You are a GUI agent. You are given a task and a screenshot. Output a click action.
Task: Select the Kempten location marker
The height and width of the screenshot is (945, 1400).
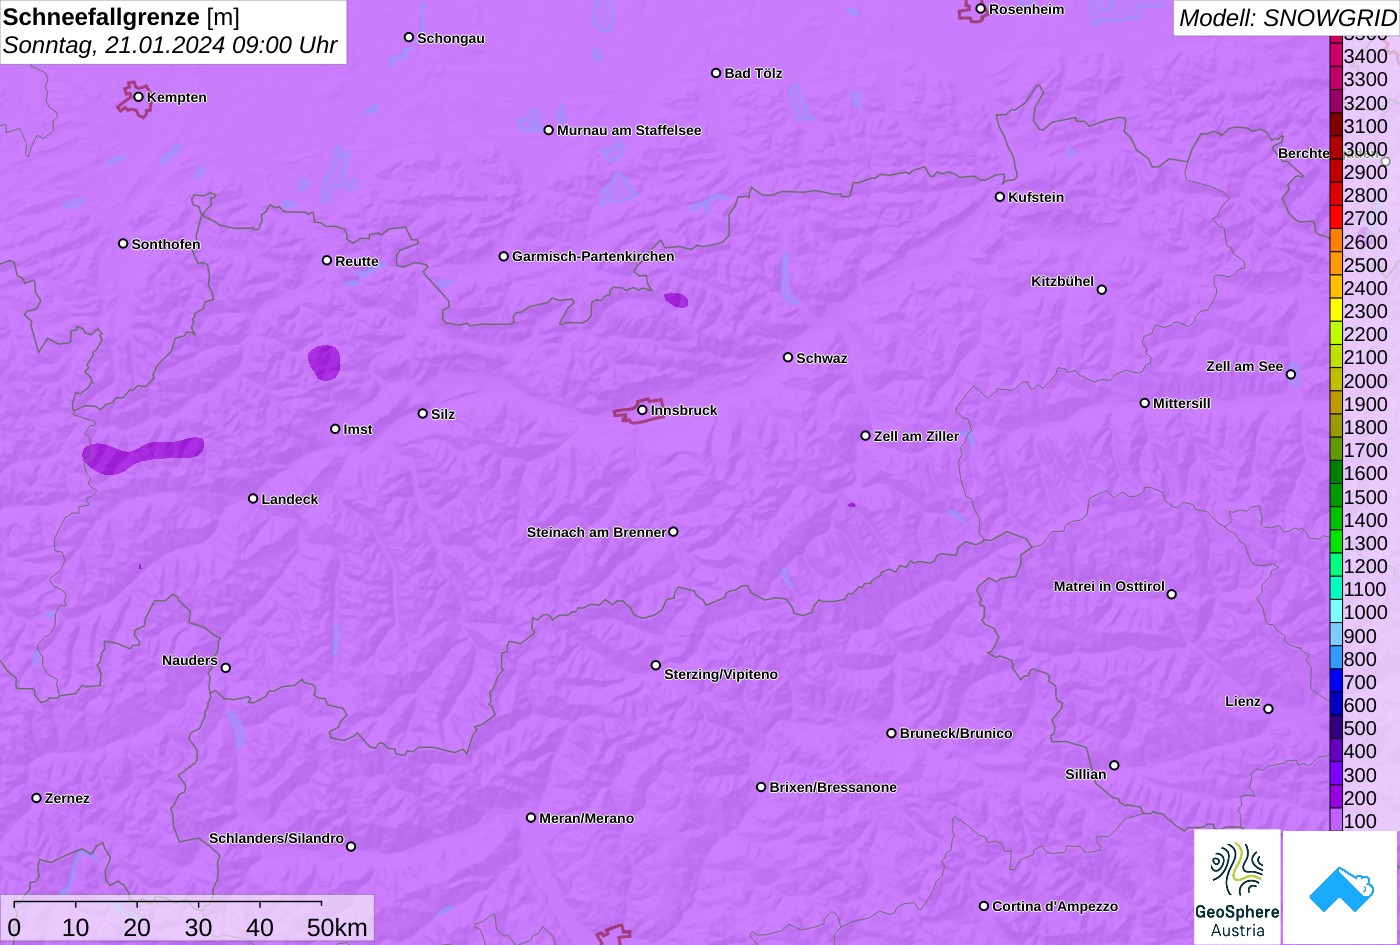139,97
